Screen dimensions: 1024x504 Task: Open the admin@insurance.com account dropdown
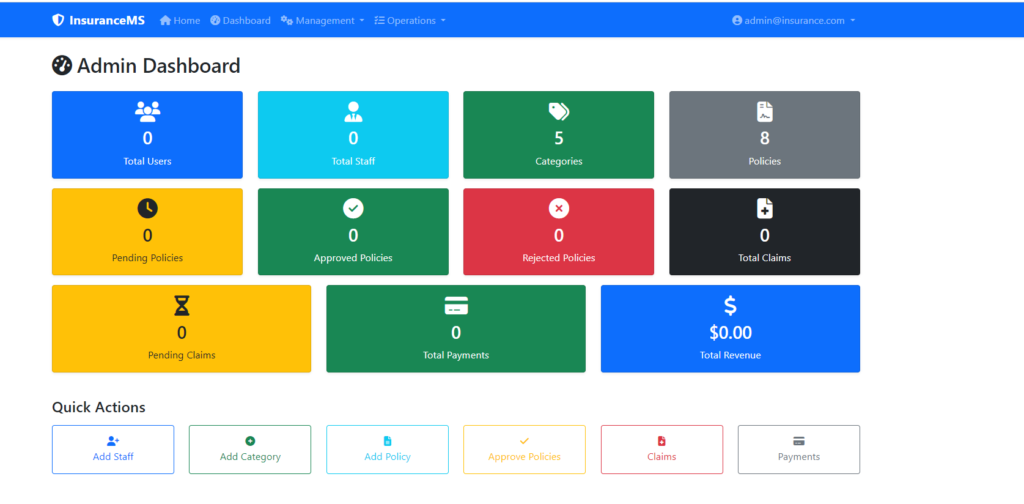pyautogui.click(x=793, y=20)
